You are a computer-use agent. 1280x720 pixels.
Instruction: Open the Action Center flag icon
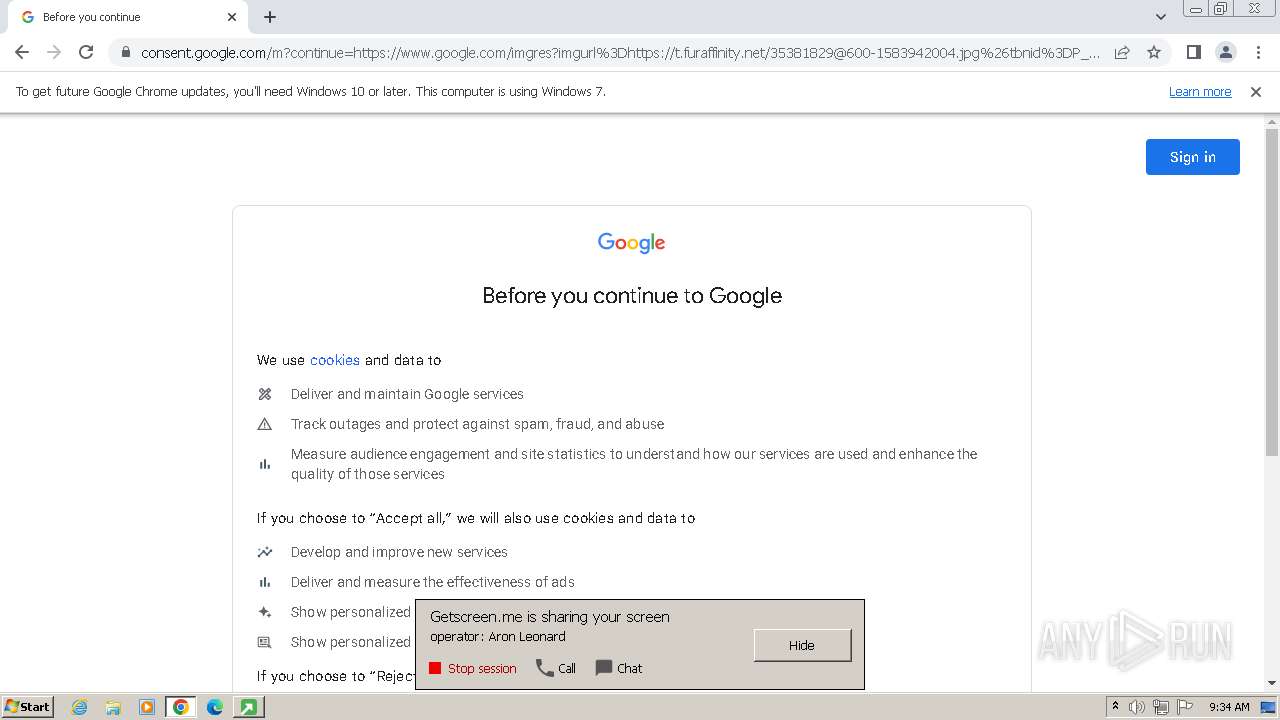(1185, 707)
